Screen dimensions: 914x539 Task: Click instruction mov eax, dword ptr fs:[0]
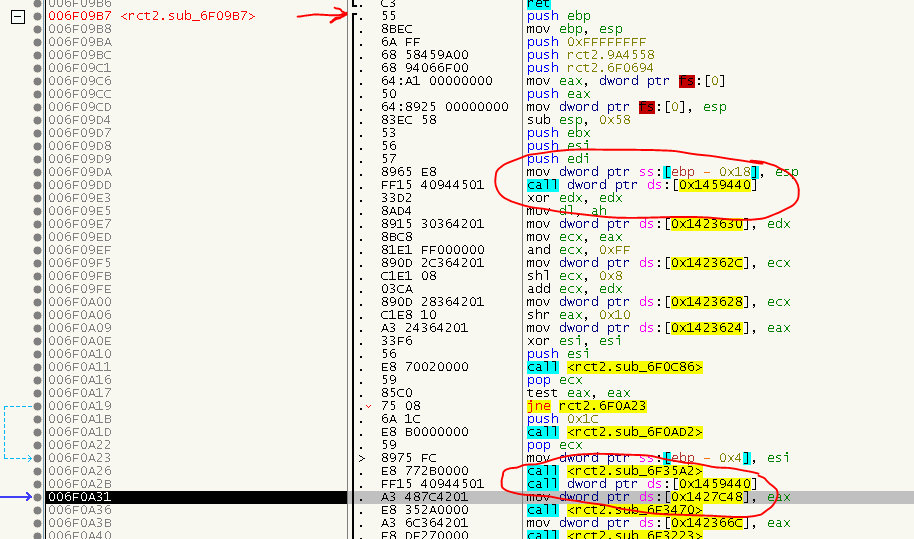(626, 81)
